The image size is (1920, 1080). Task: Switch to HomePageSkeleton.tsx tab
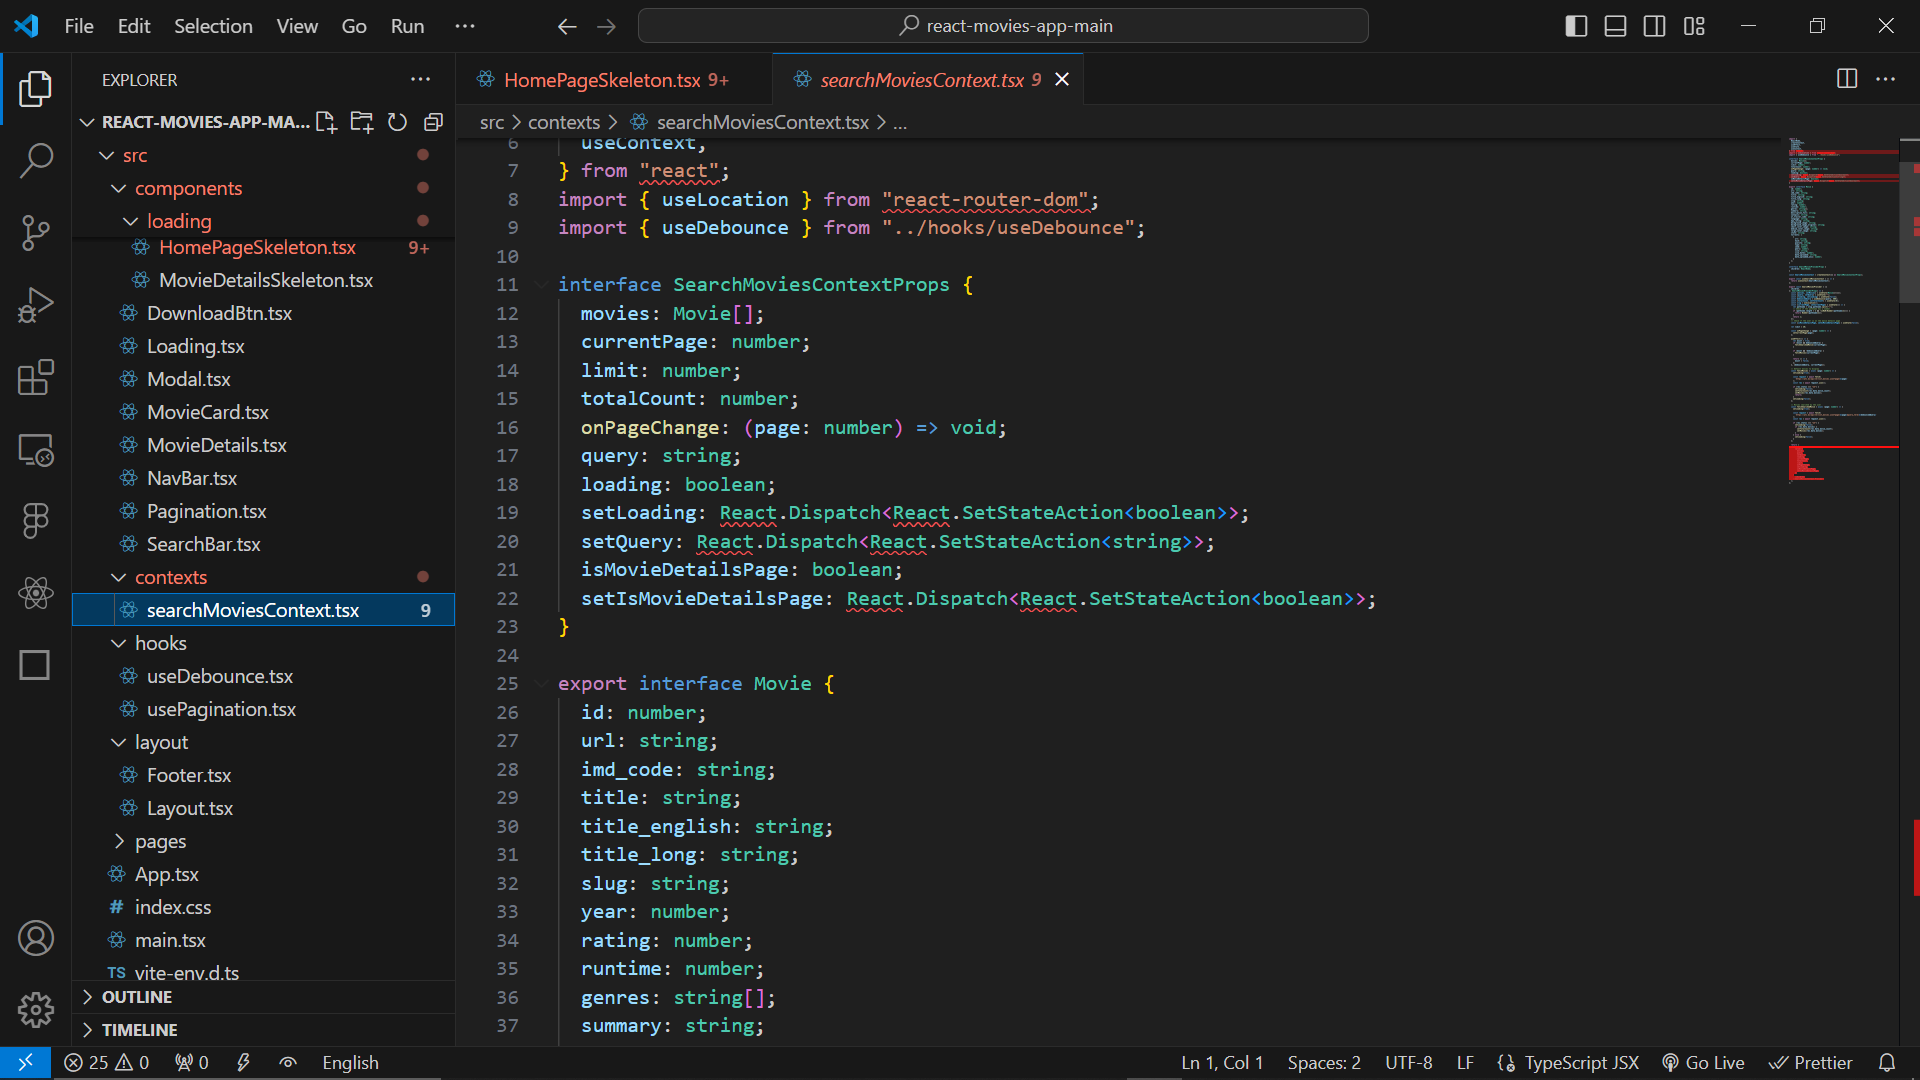coord(602,80)
